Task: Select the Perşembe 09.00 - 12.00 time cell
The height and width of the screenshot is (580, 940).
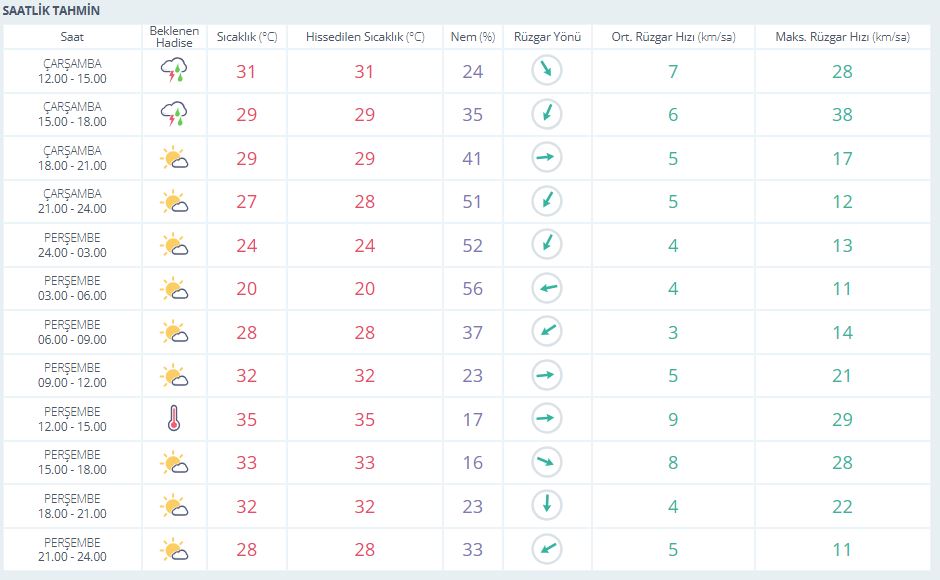Action: tap(72, 375)
